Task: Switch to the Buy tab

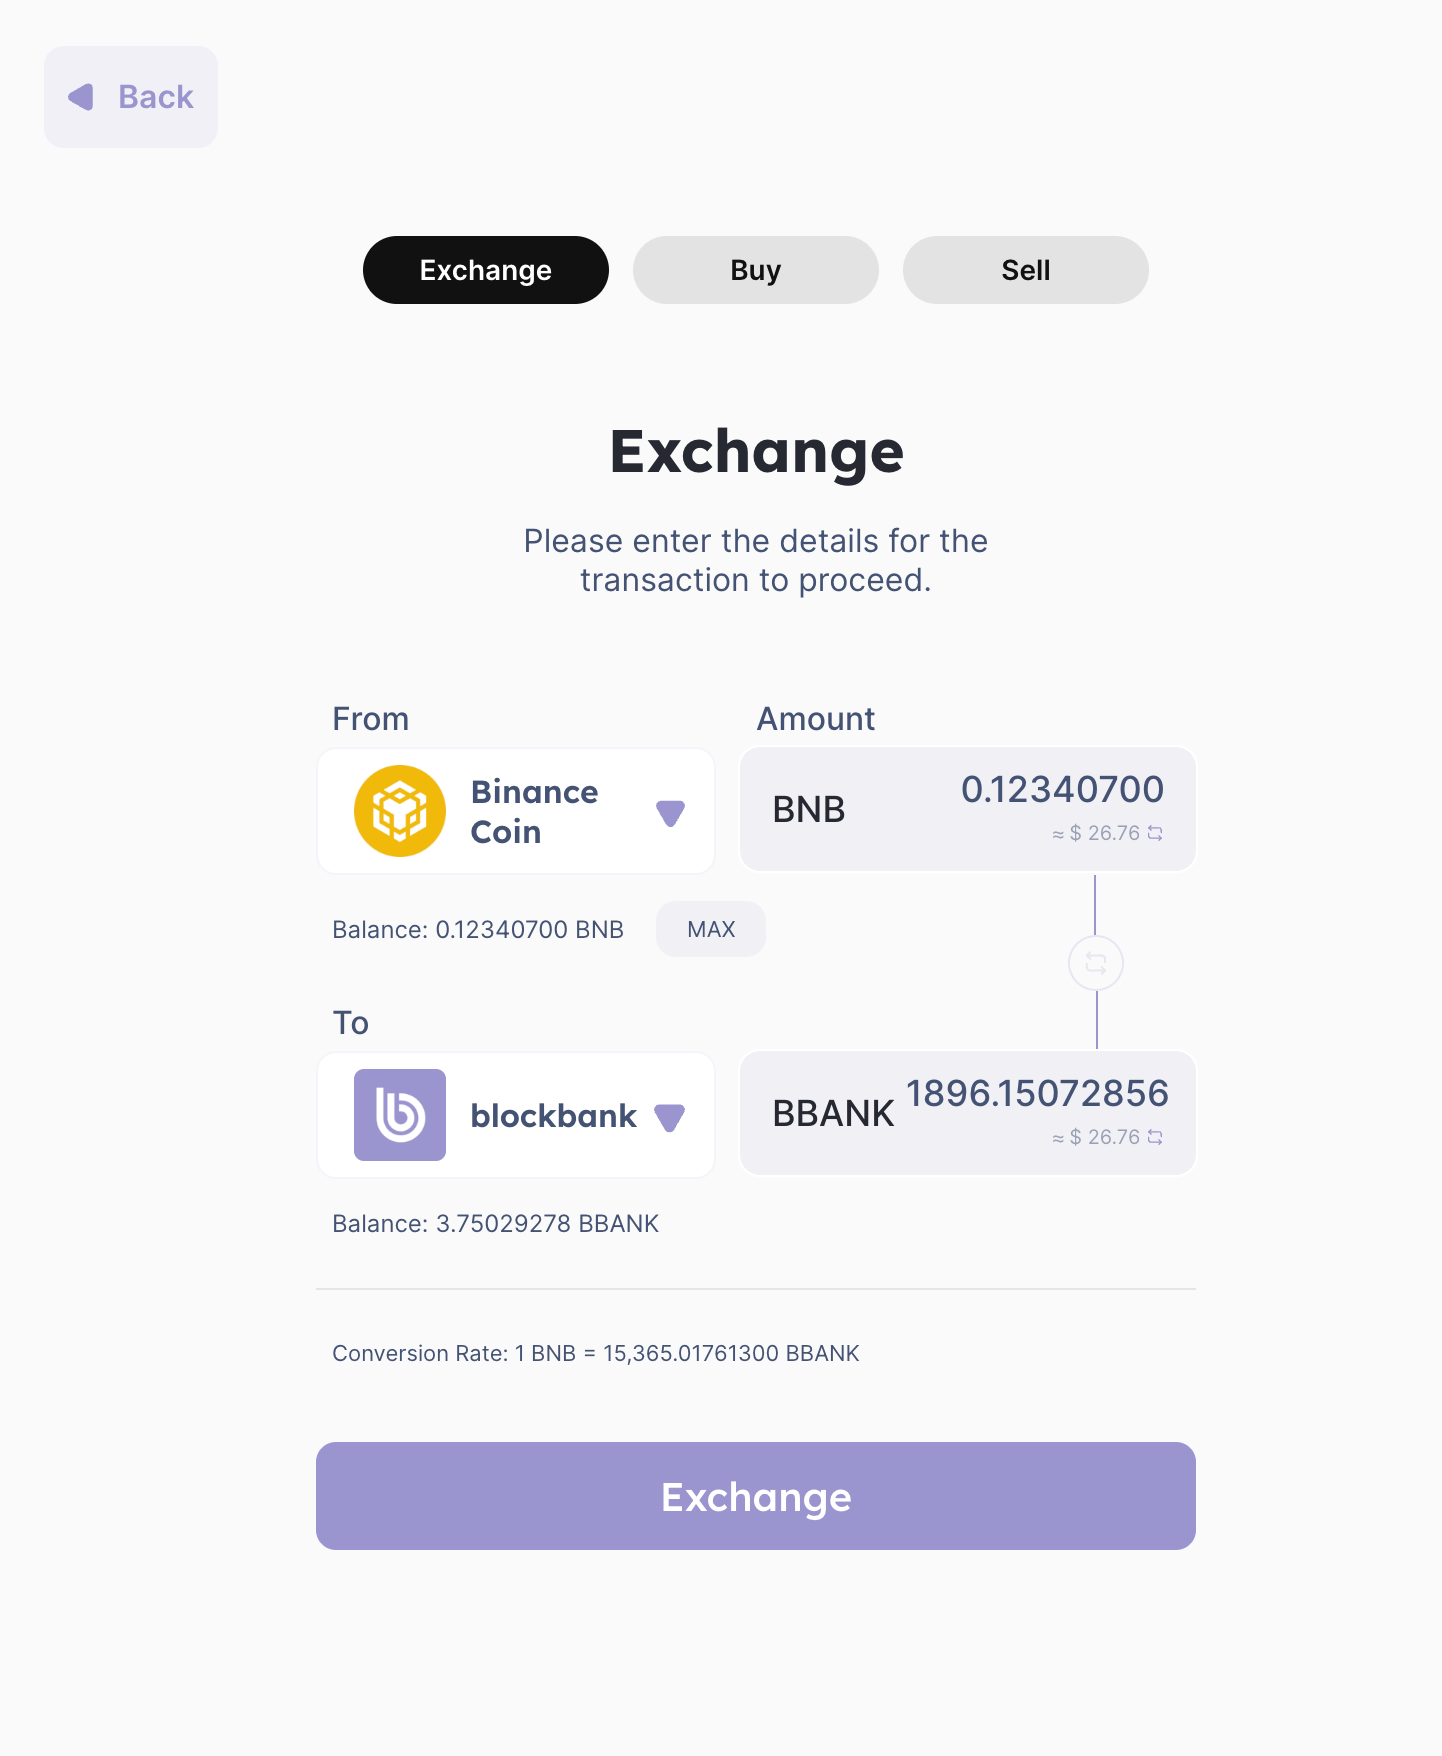Action: pos(755,269)
